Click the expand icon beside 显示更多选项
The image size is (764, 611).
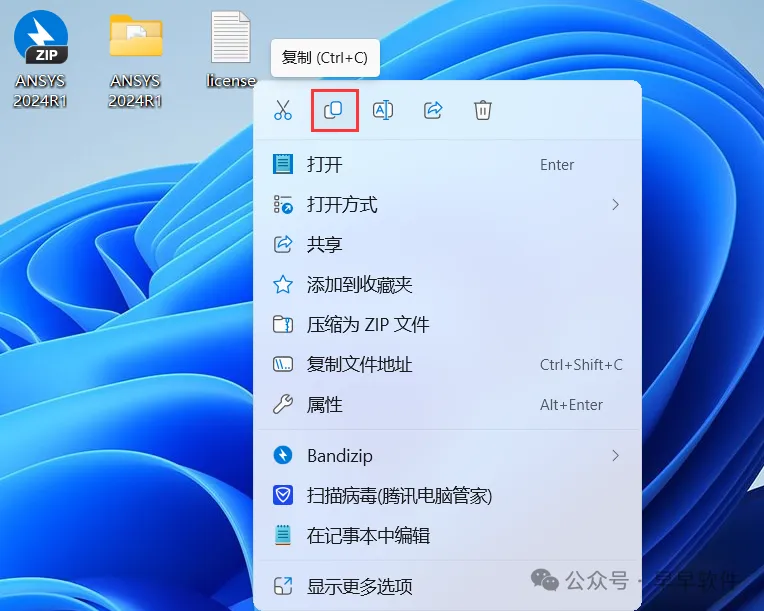pyautogui.click(x=283, y=586)
